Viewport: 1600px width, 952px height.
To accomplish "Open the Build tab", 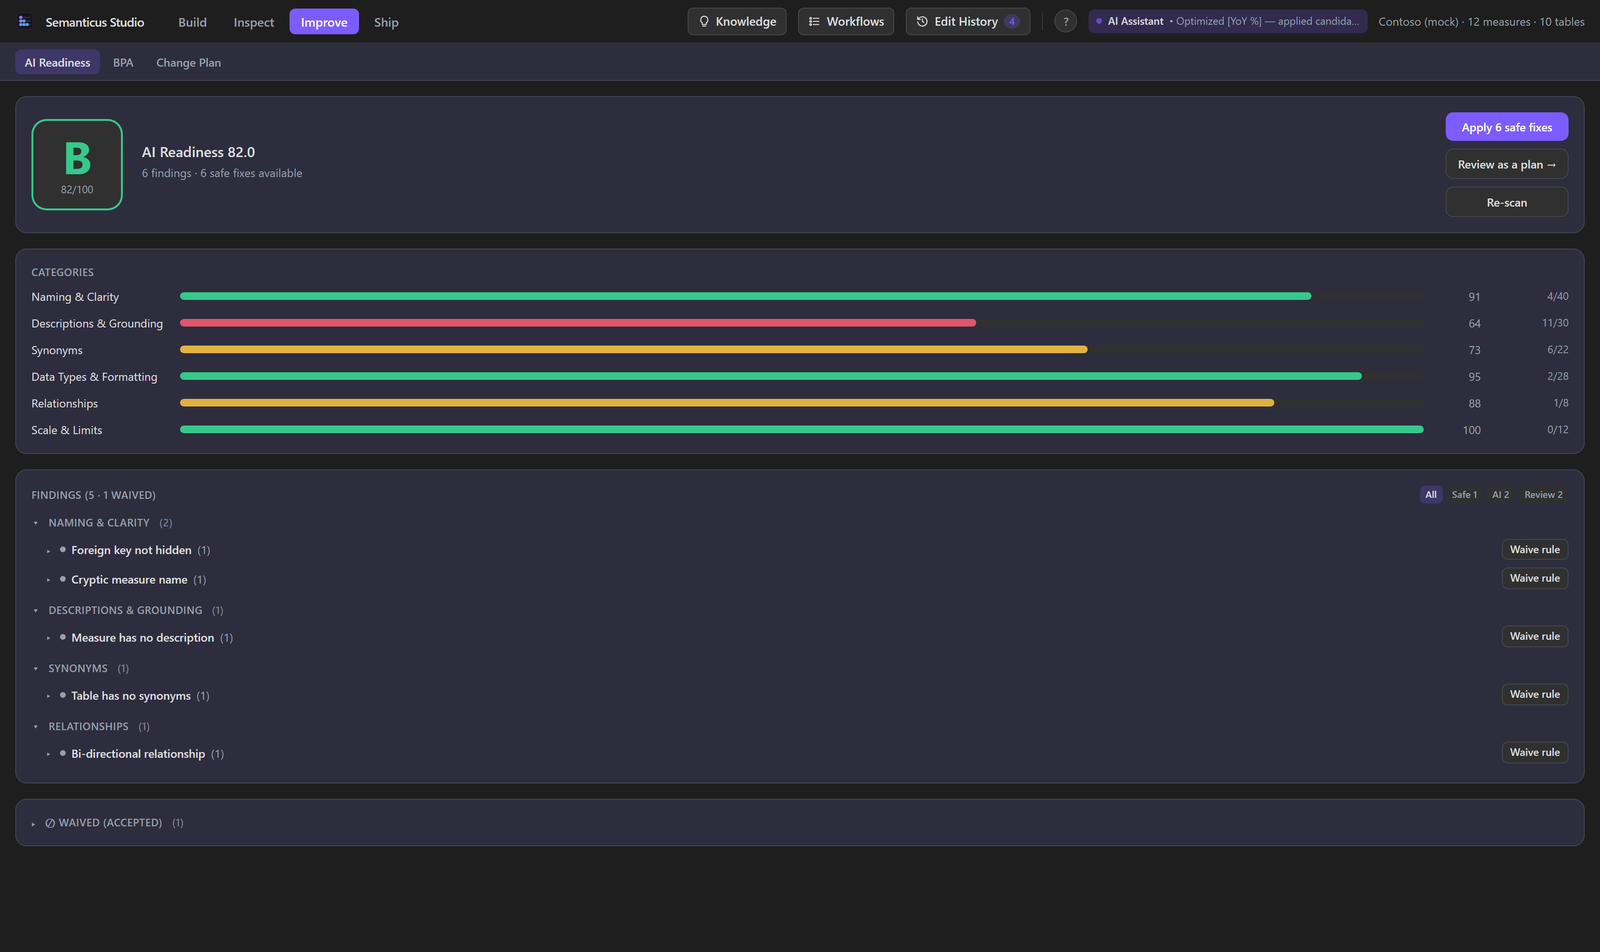I will 192,22.
